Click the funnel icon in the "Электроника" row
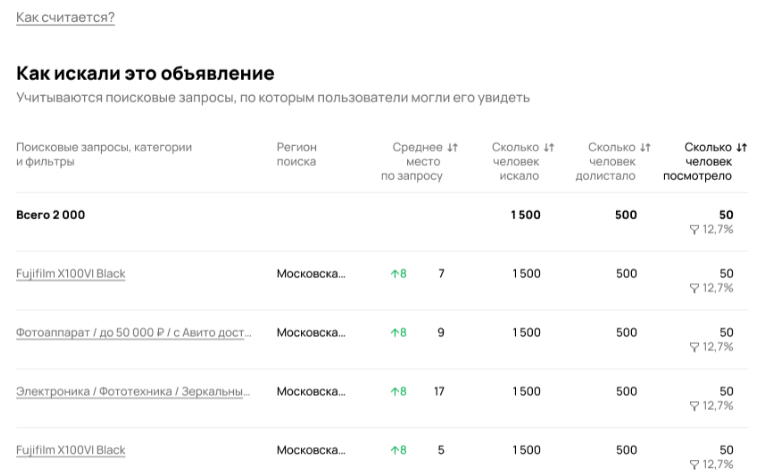 click(x=694, y=406)
